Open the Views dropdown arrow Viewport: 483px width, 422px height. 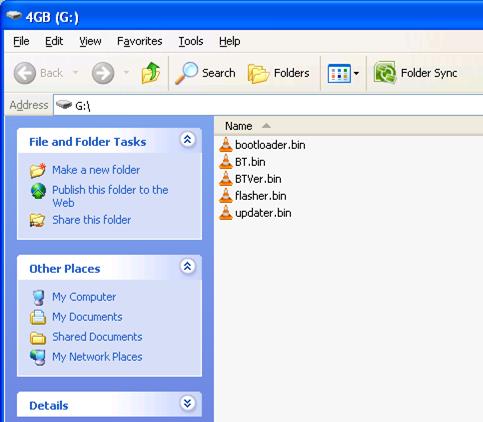(x=356, y=73)
